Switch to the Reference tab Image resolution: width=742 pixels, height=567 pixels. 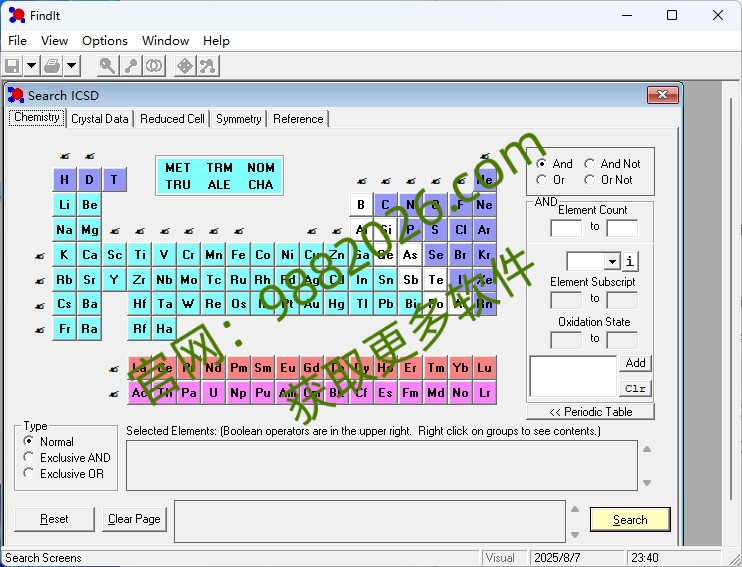(x=298, y=119)
